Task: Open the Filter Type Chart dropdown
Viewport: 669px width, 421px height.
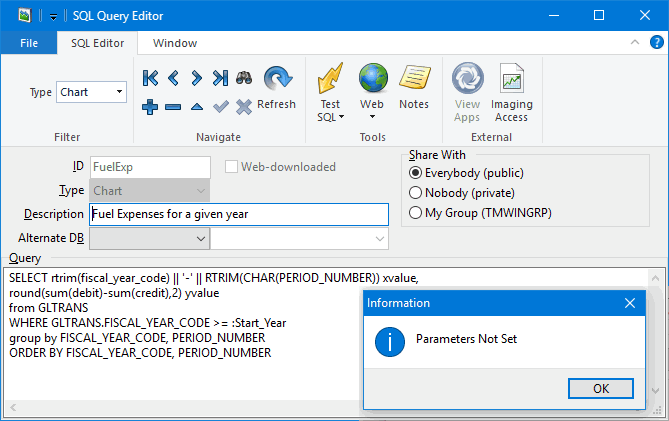Action: pos(119,92)
